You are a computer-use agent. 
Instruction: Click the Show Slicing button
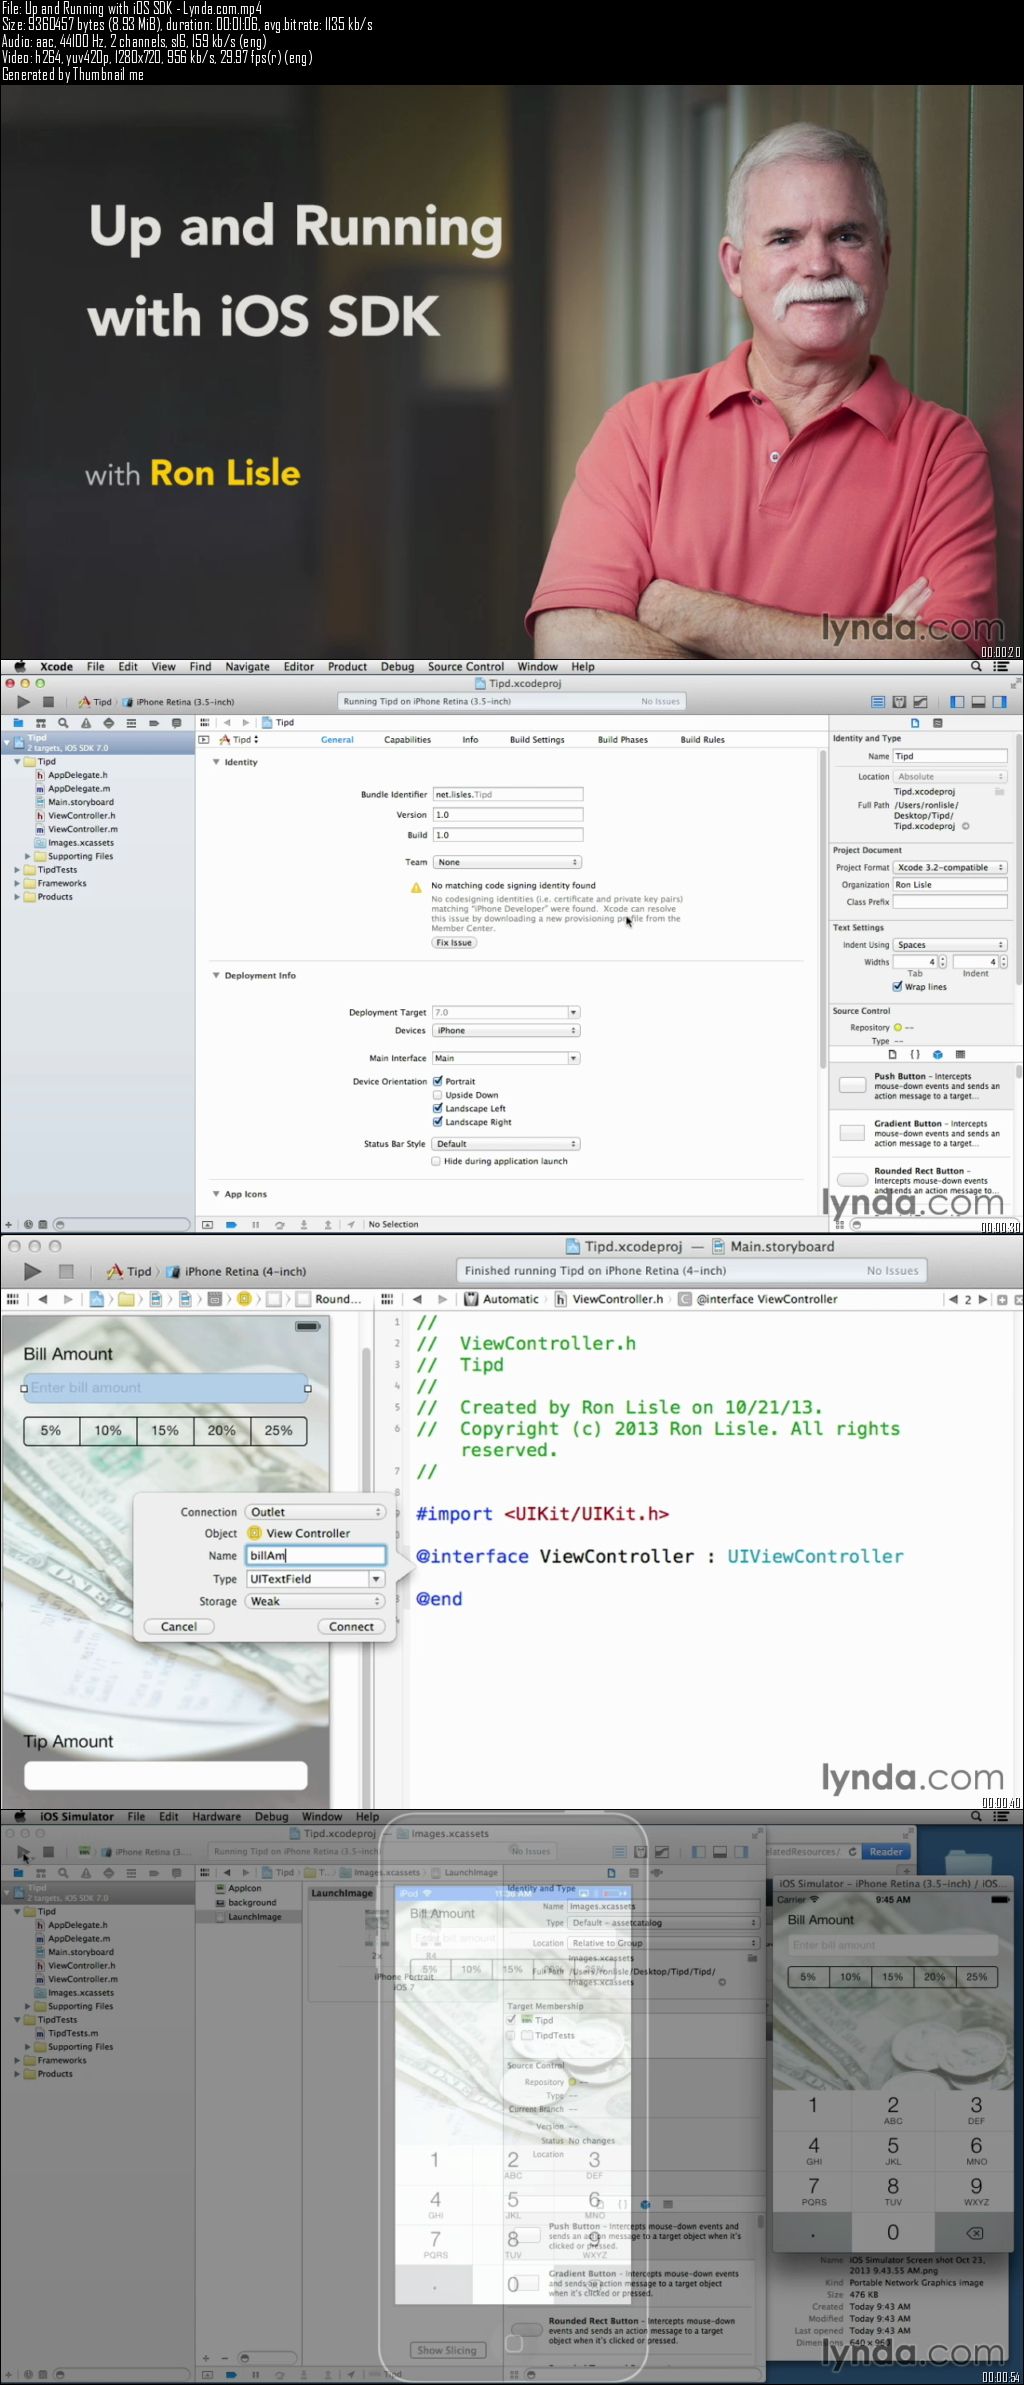447,2350
